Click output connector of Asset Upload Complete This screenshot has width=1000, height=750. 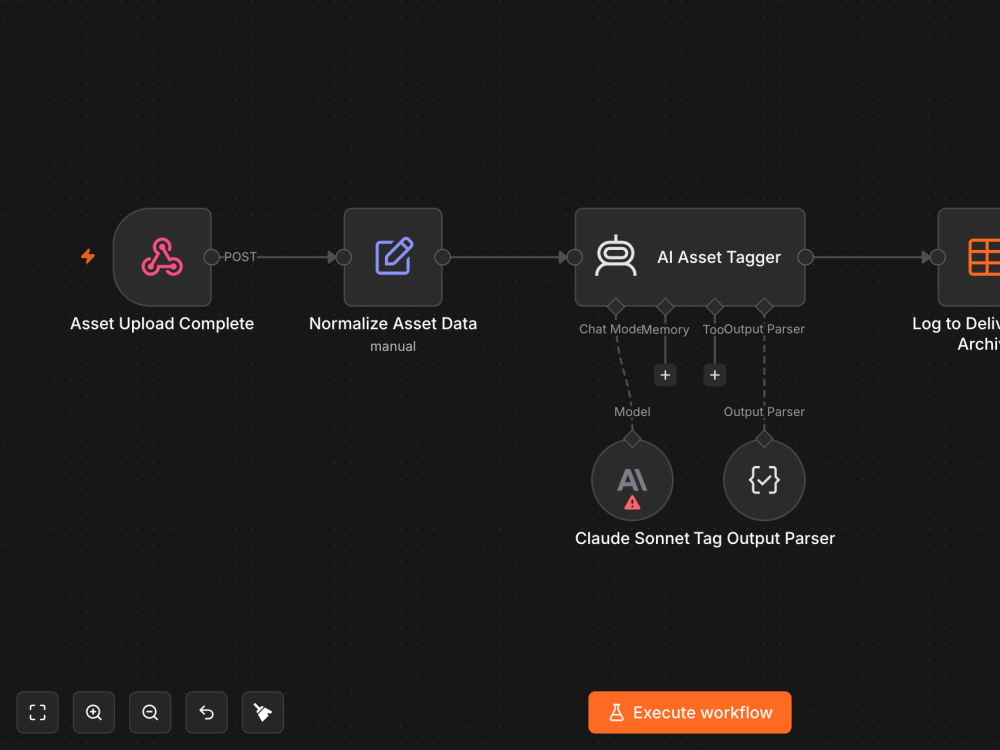click(211, 257)
